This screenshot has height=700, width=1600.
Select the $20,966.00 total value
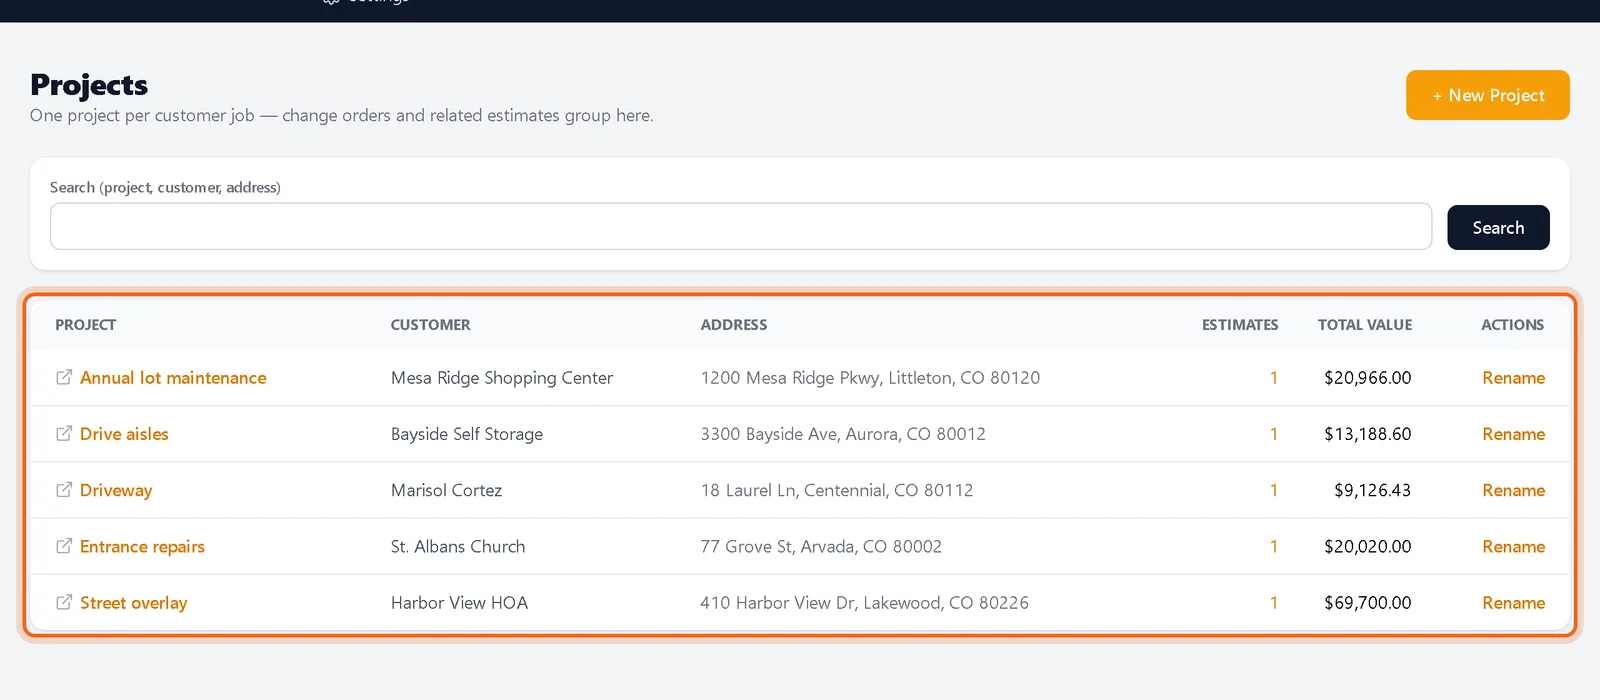[x=1367, y=378]
